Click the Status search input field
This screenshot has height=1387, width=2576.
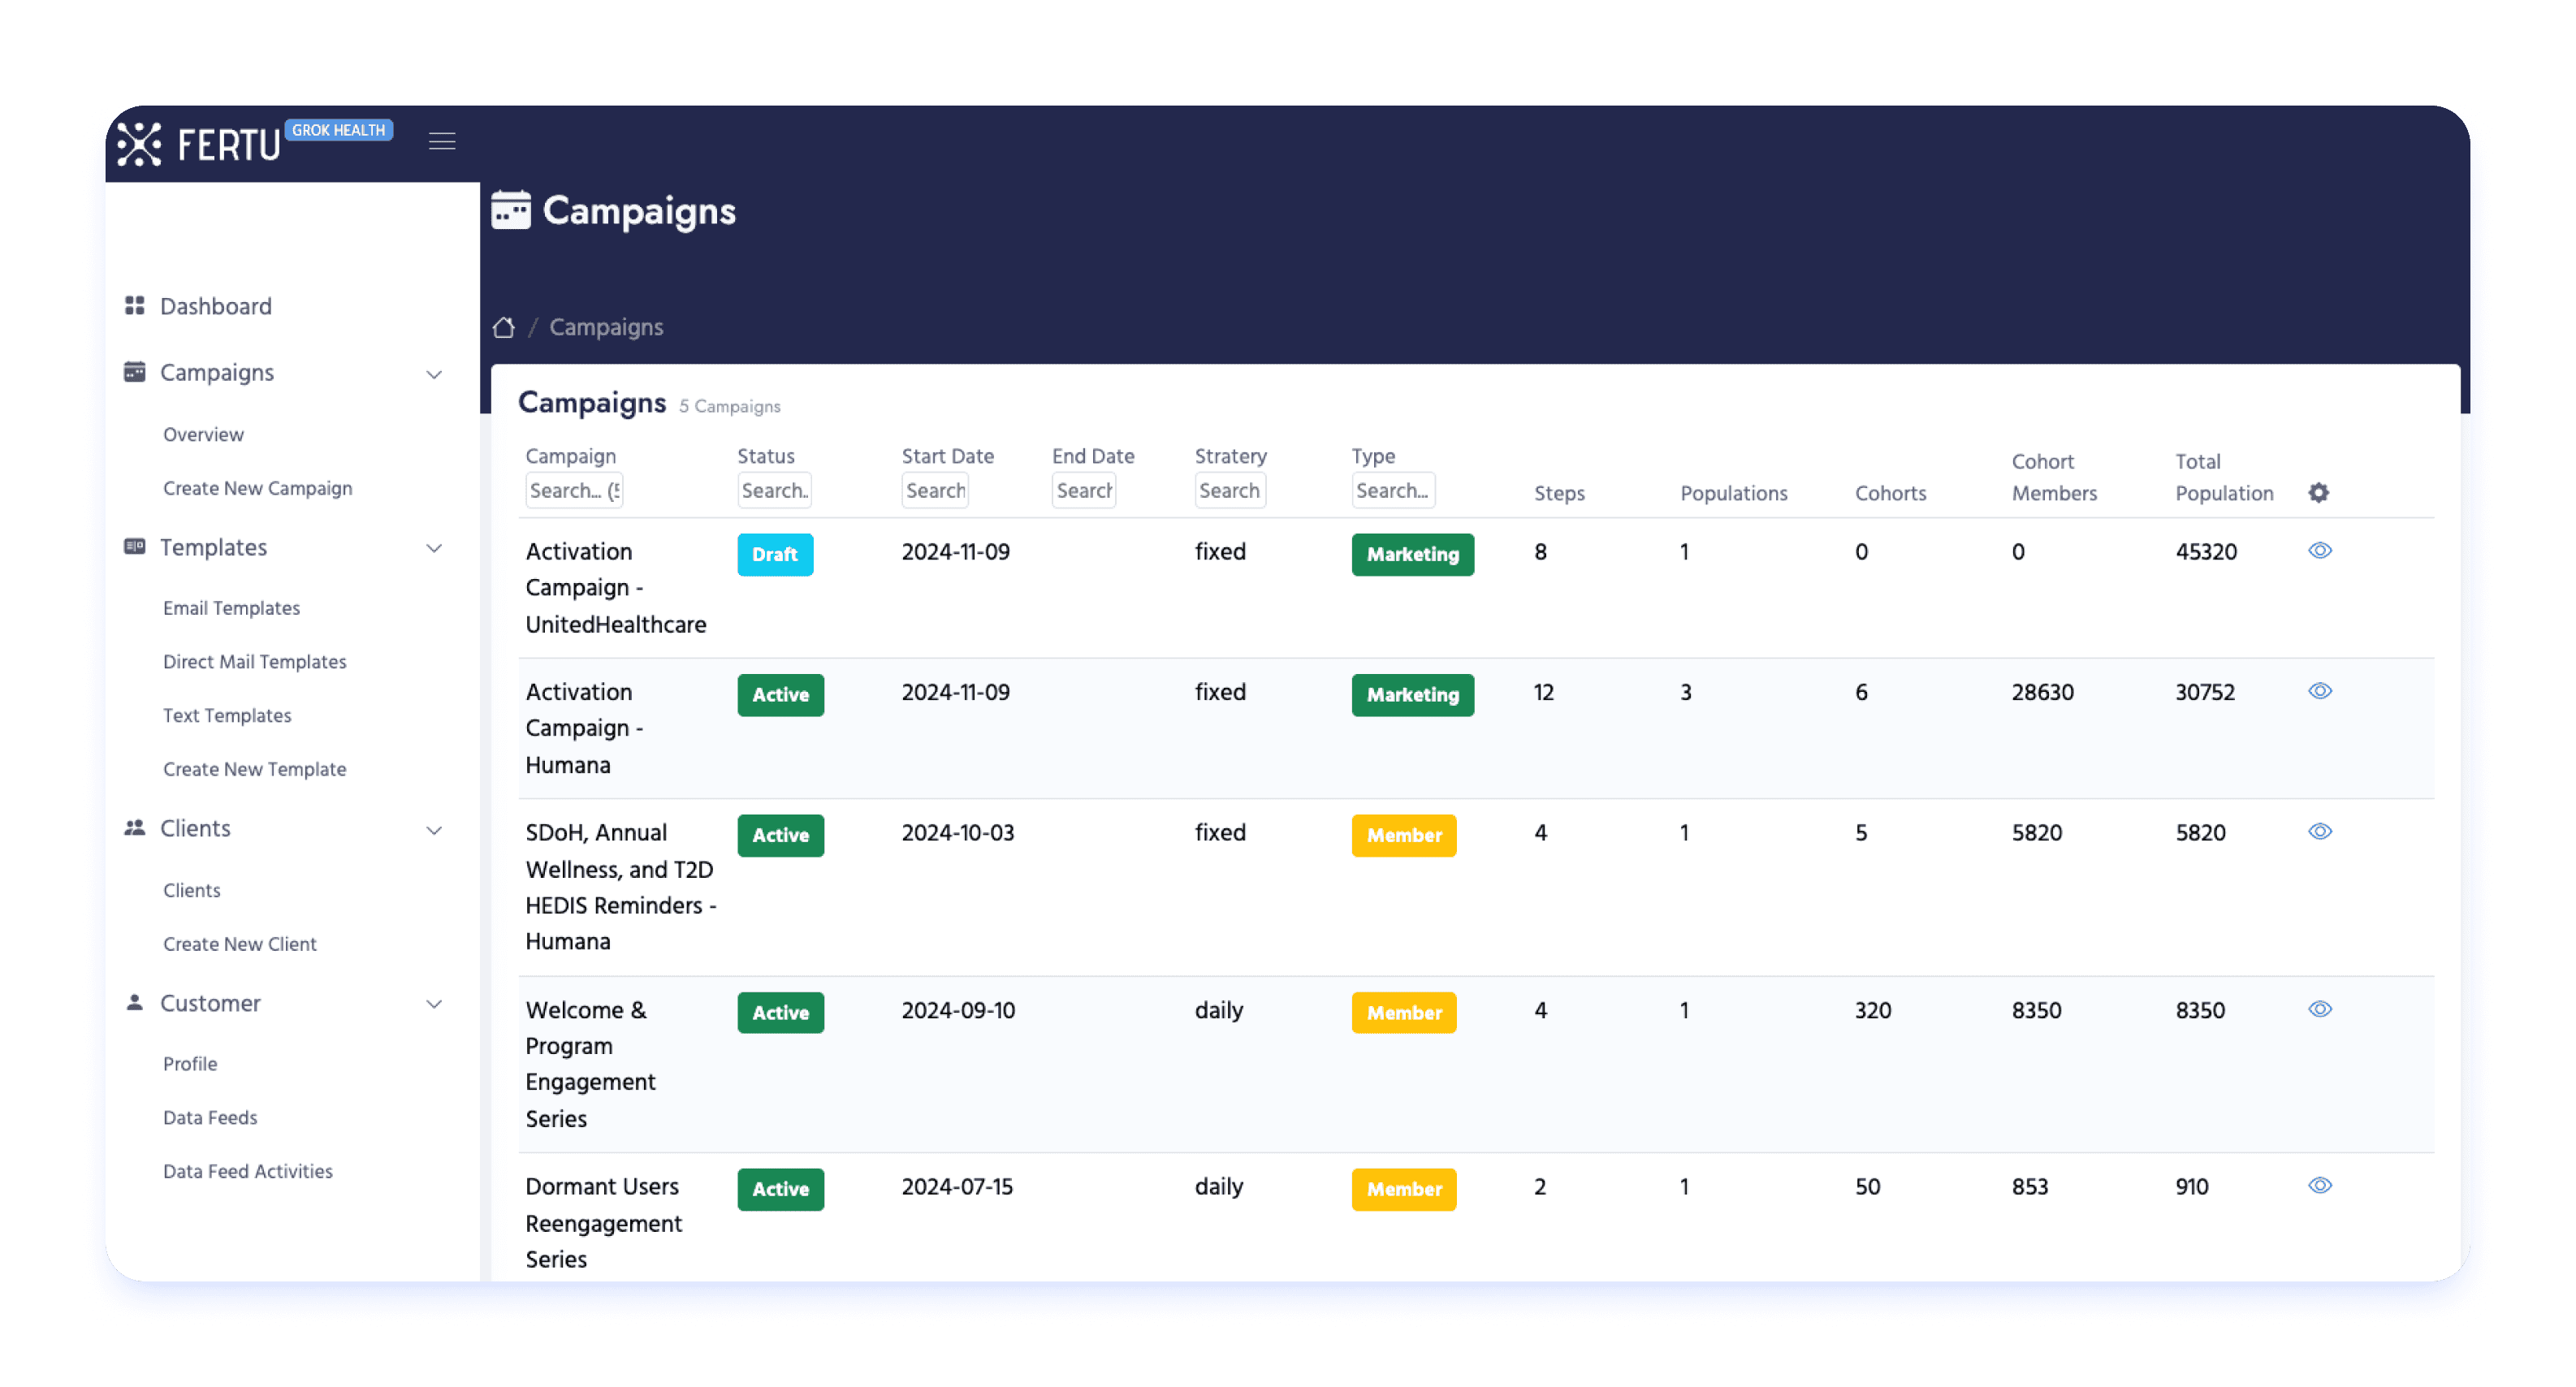pos(774,490)
